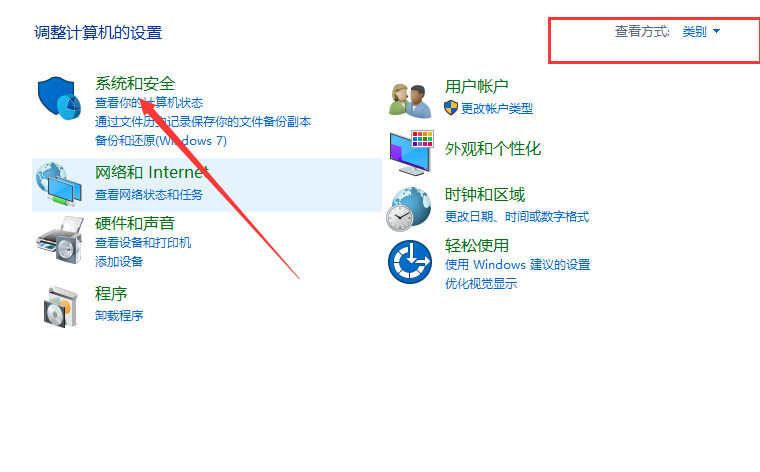
Task: Open the Programs disc icon
Action: (60, 307)
